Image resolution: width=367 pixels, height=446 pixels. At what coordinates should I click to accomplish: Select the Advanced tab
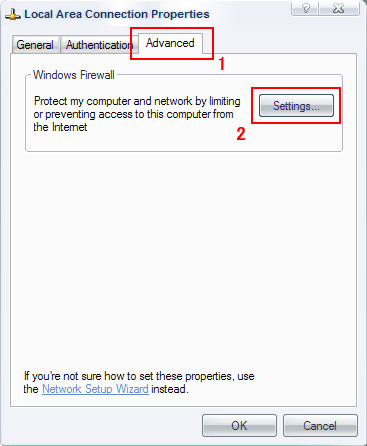(170, 43)
